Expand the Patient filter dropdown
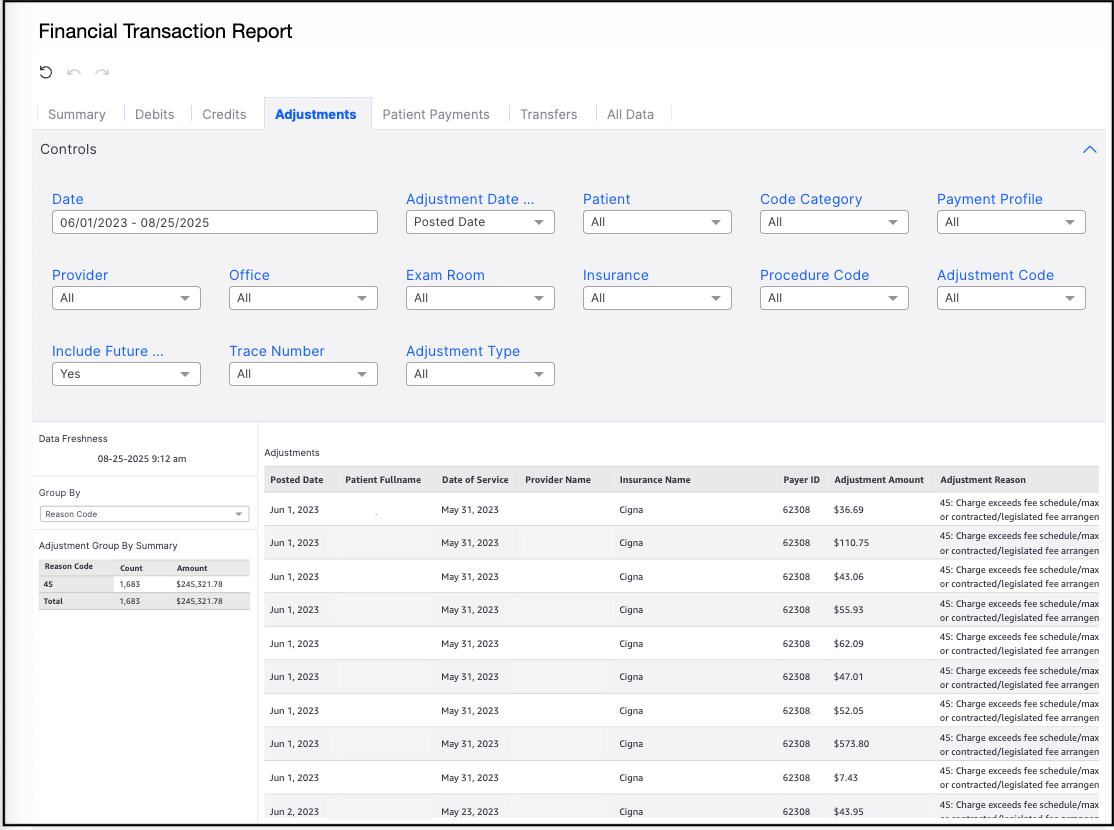Viewport: 1114px width, 830px height. 657,222
